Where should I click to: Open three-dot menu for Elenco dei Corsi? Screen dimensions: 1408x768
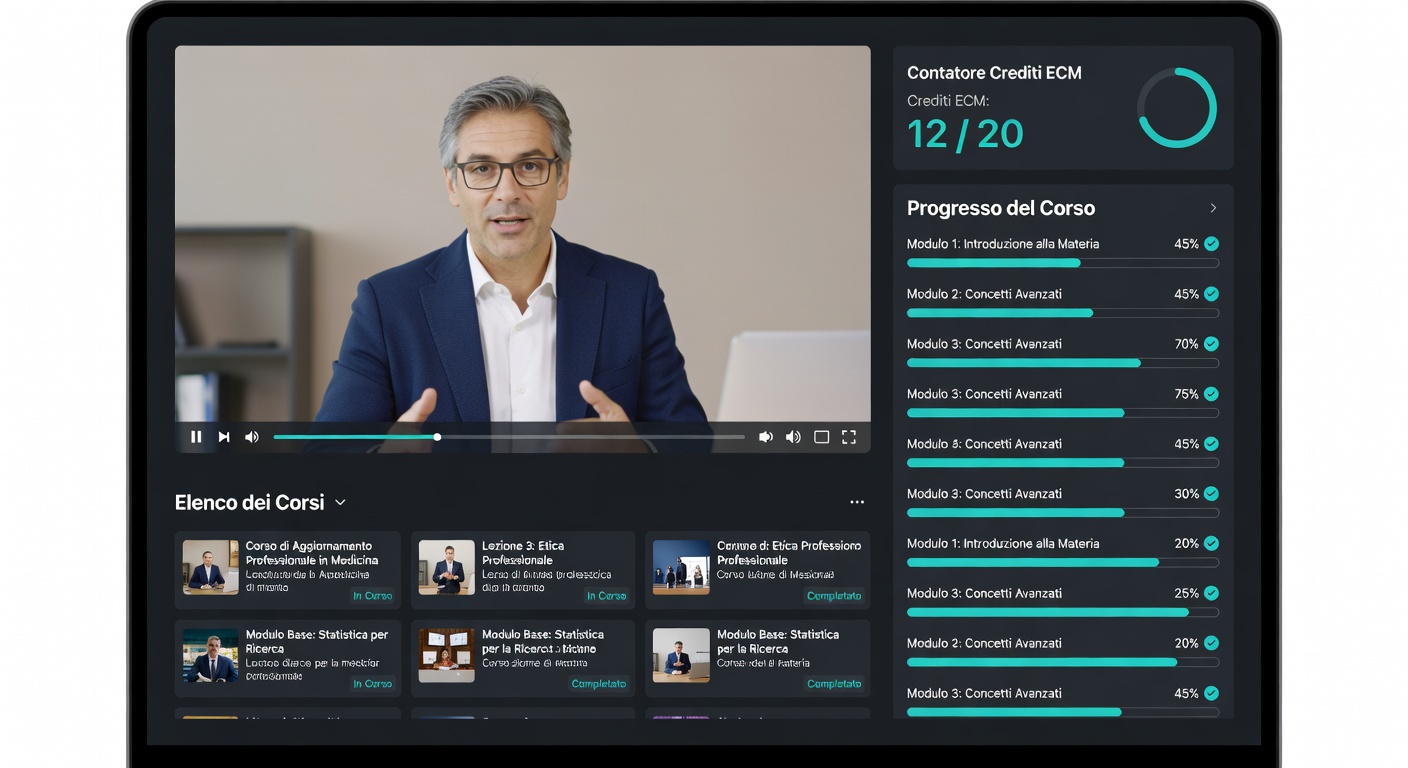click(856, 503)
